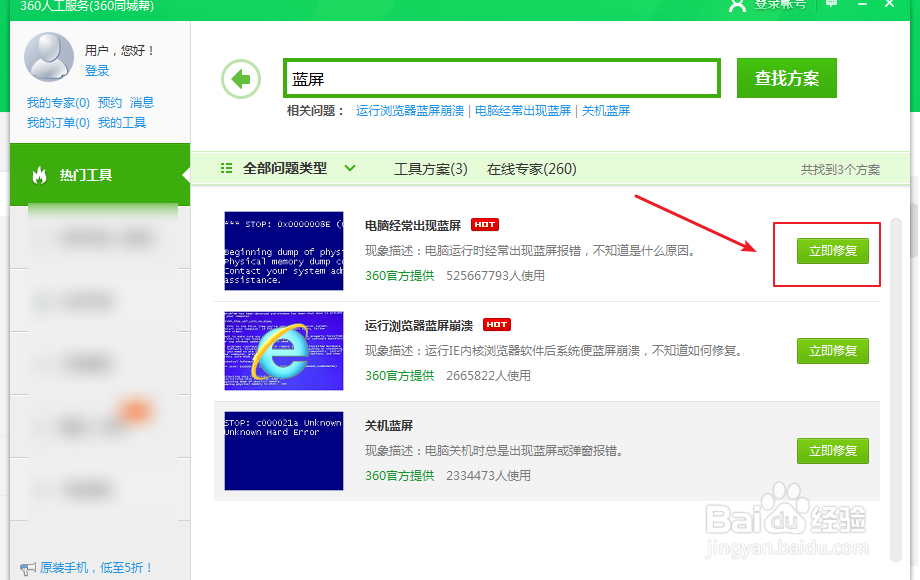The image size is (920, 580).
Task: Click related question 电脑经常出现蓝屏 link
Action: (523, 111)
